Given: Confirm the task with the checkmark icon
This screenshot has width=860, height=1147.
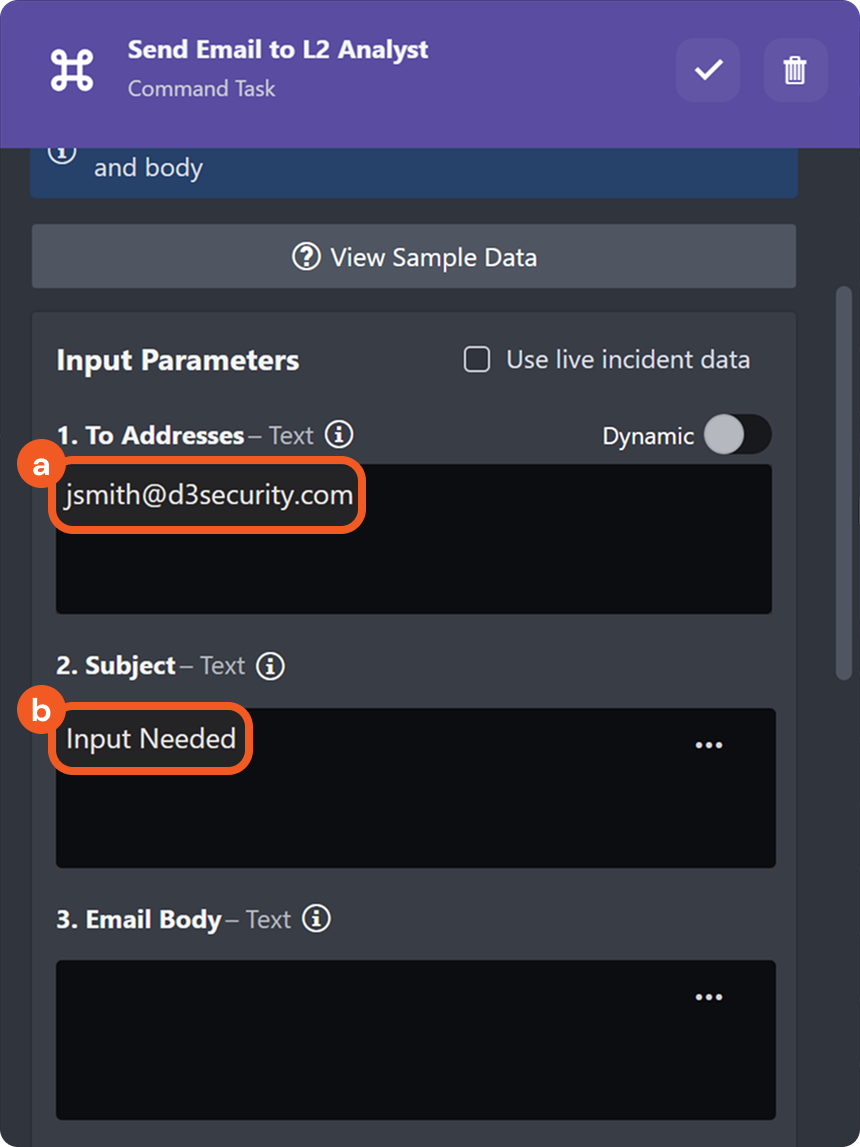Looking at the screenshot, I should [708, 70].
